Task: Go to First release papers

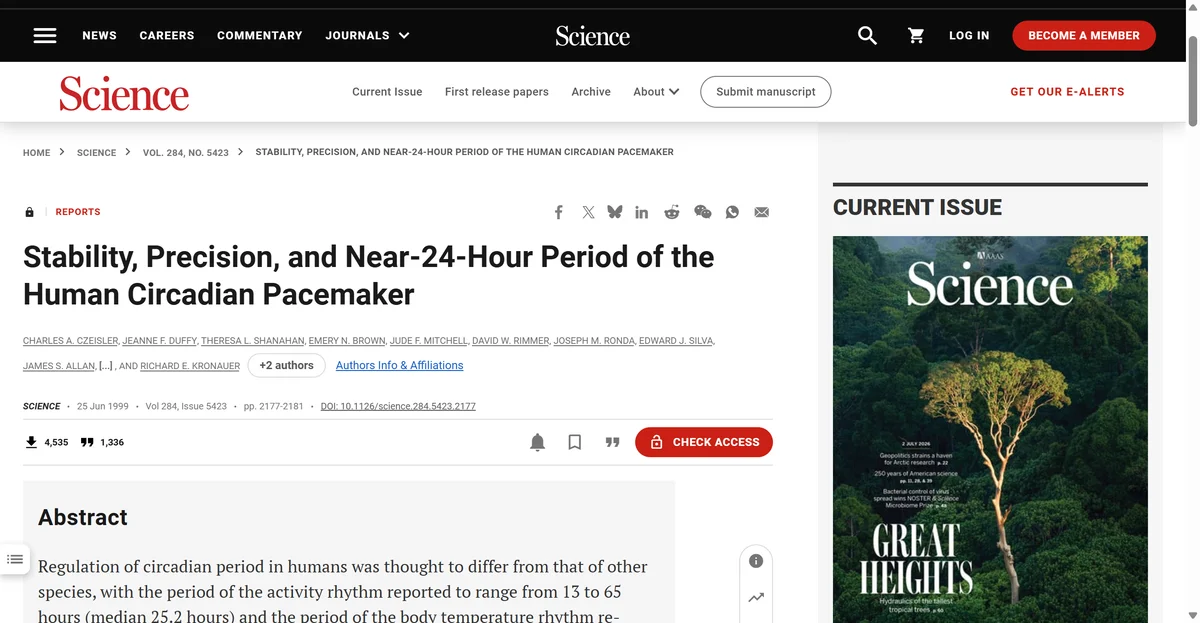Action: [x=497, y=91]
